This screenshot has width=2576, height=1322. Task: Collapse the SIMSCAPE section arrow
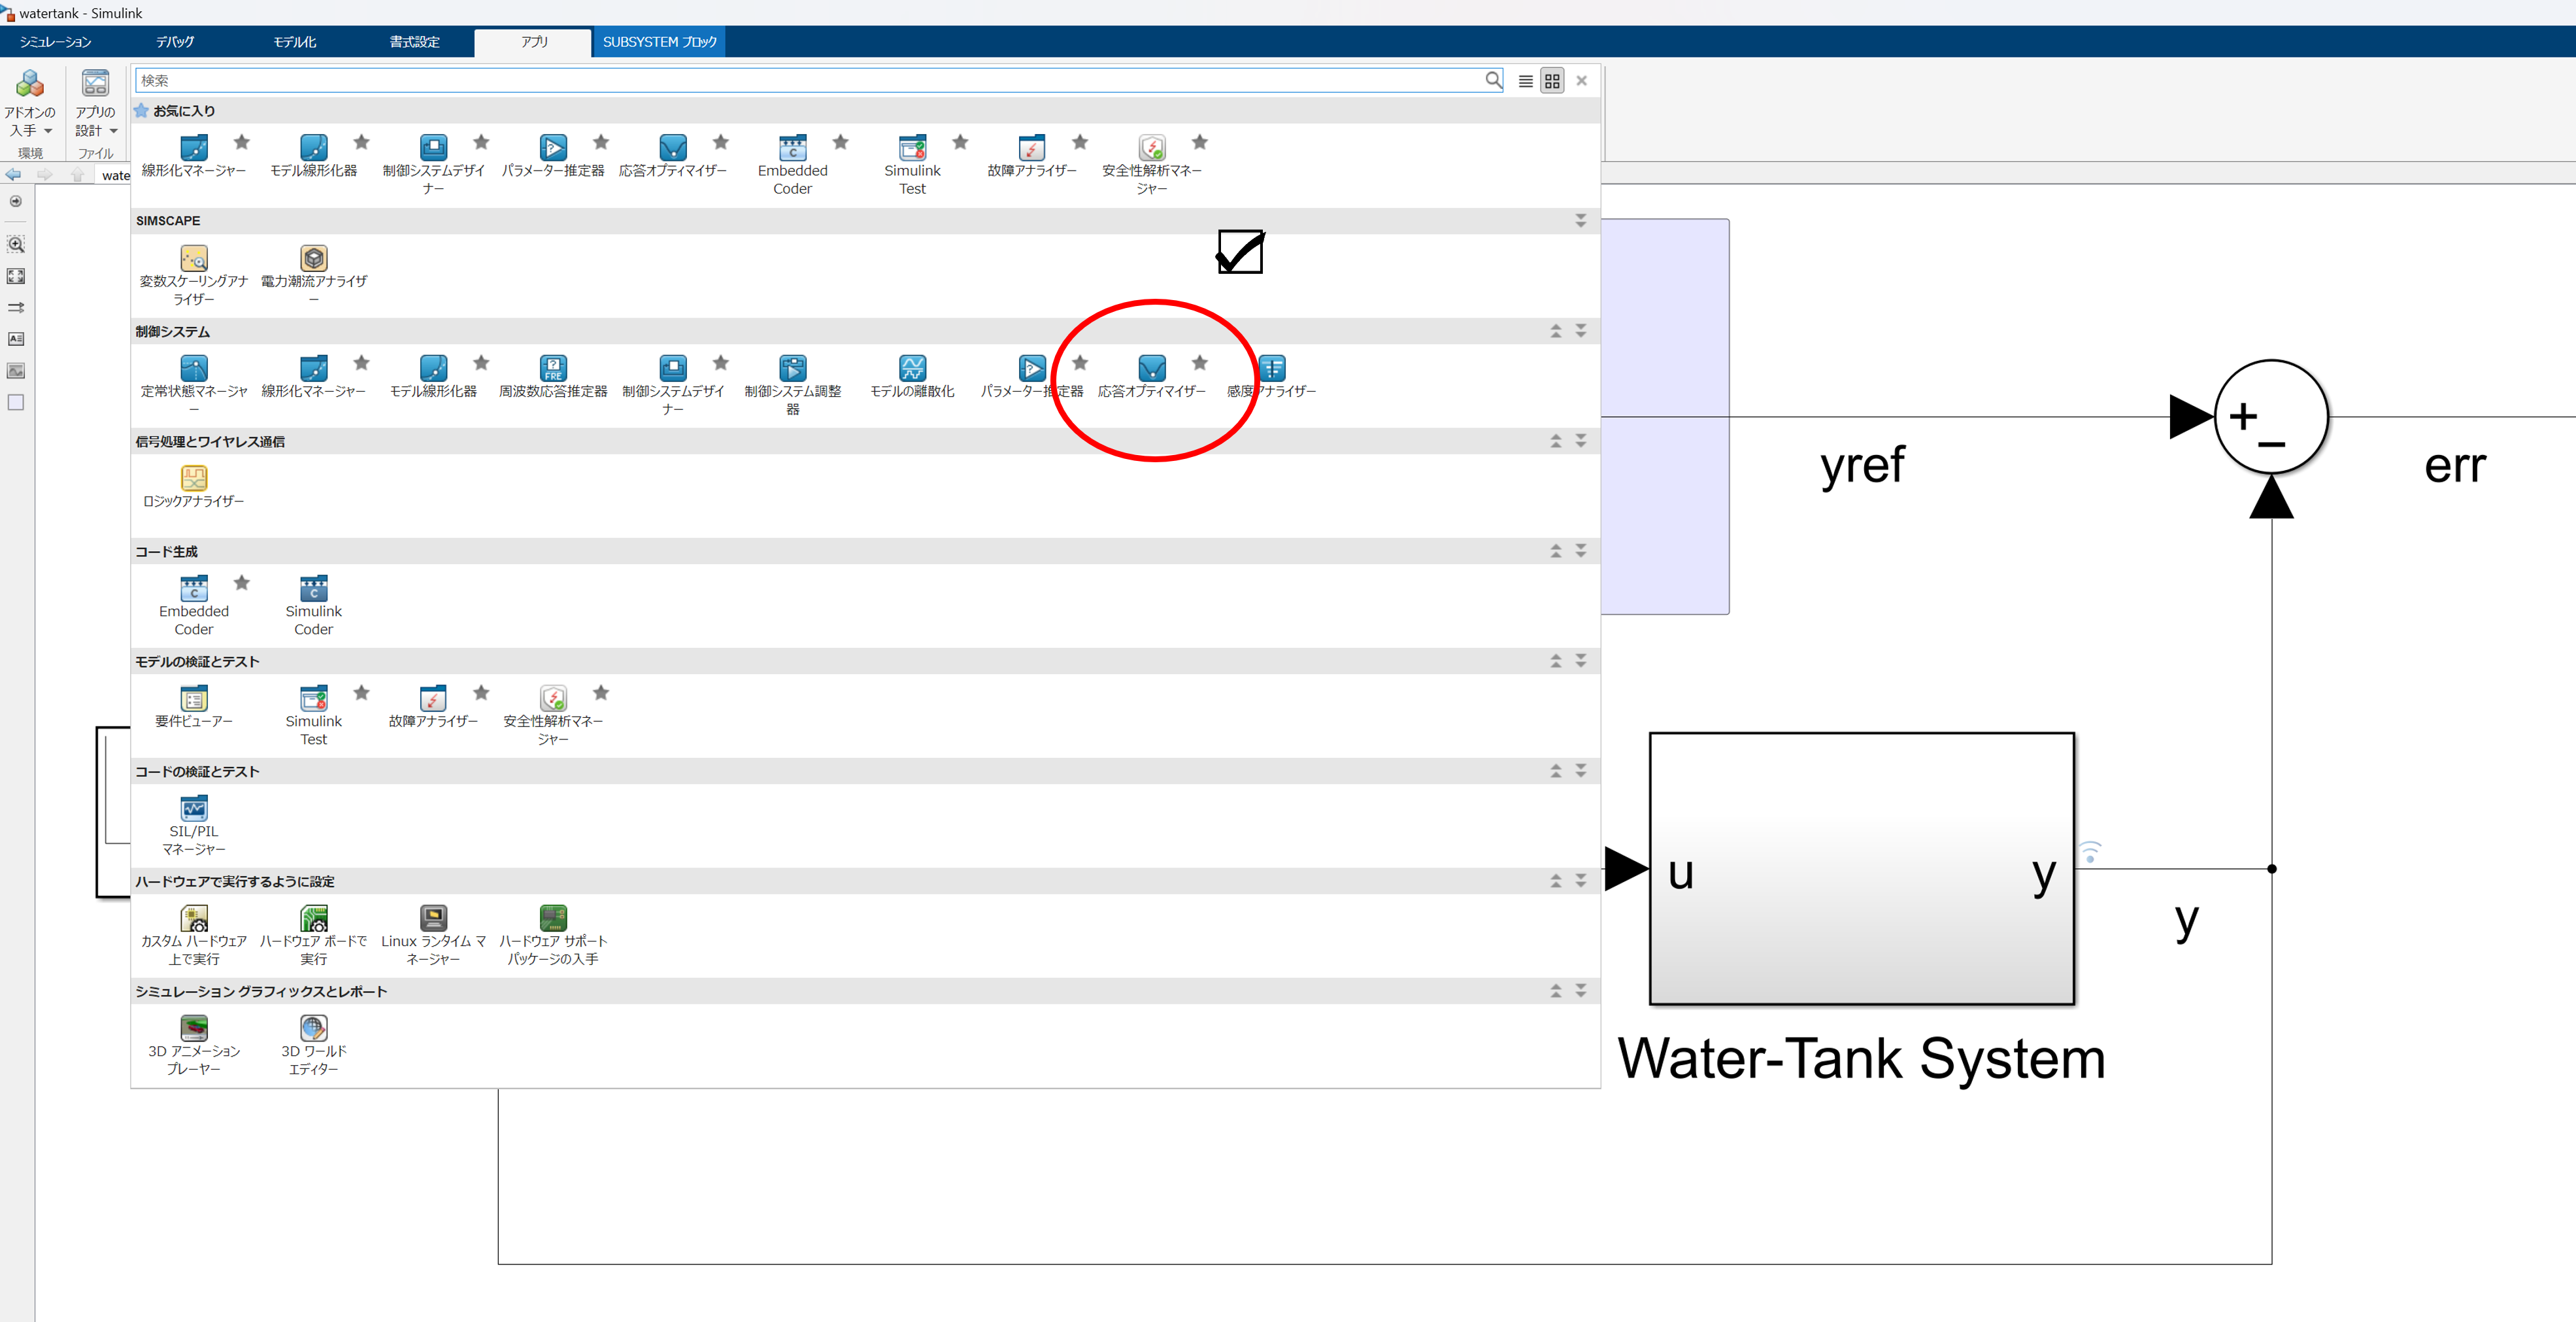[x=1580, y=221]
